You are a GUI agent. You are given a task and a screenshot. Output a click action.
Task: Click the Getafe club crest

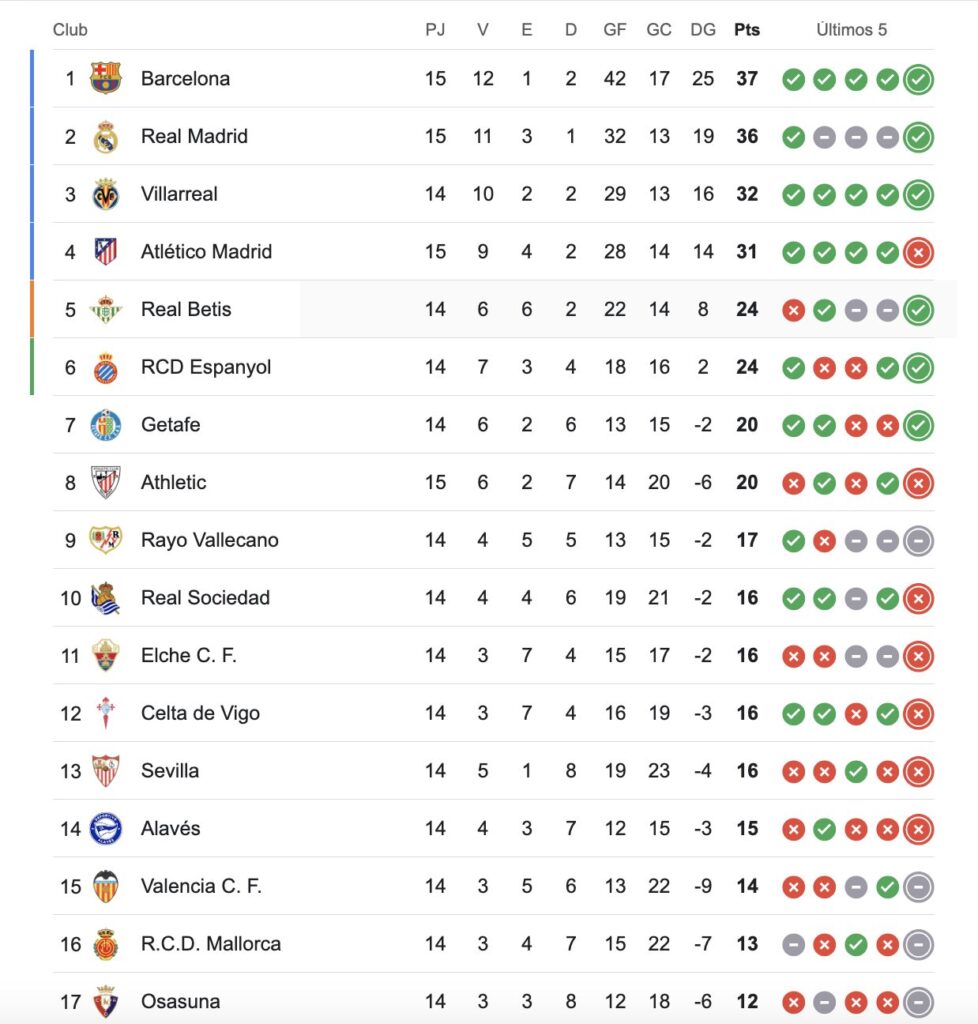coord(105,425)
